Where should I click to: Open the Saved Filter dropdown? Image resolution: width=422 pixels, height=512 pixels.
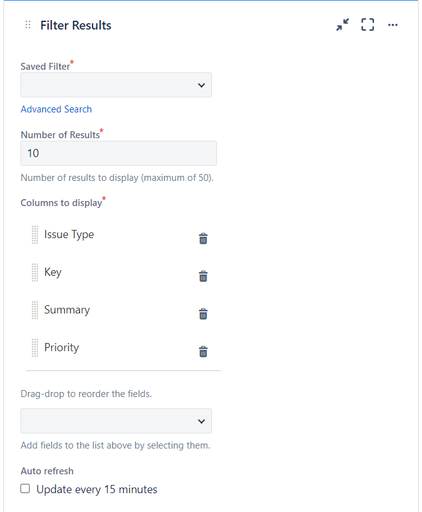(116, 85)
